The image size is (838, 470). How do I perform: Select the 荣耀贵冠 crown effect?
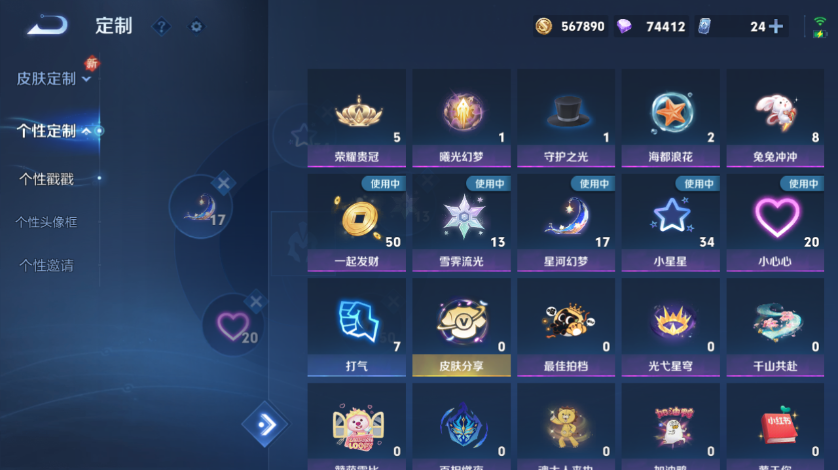pos(356,118)
